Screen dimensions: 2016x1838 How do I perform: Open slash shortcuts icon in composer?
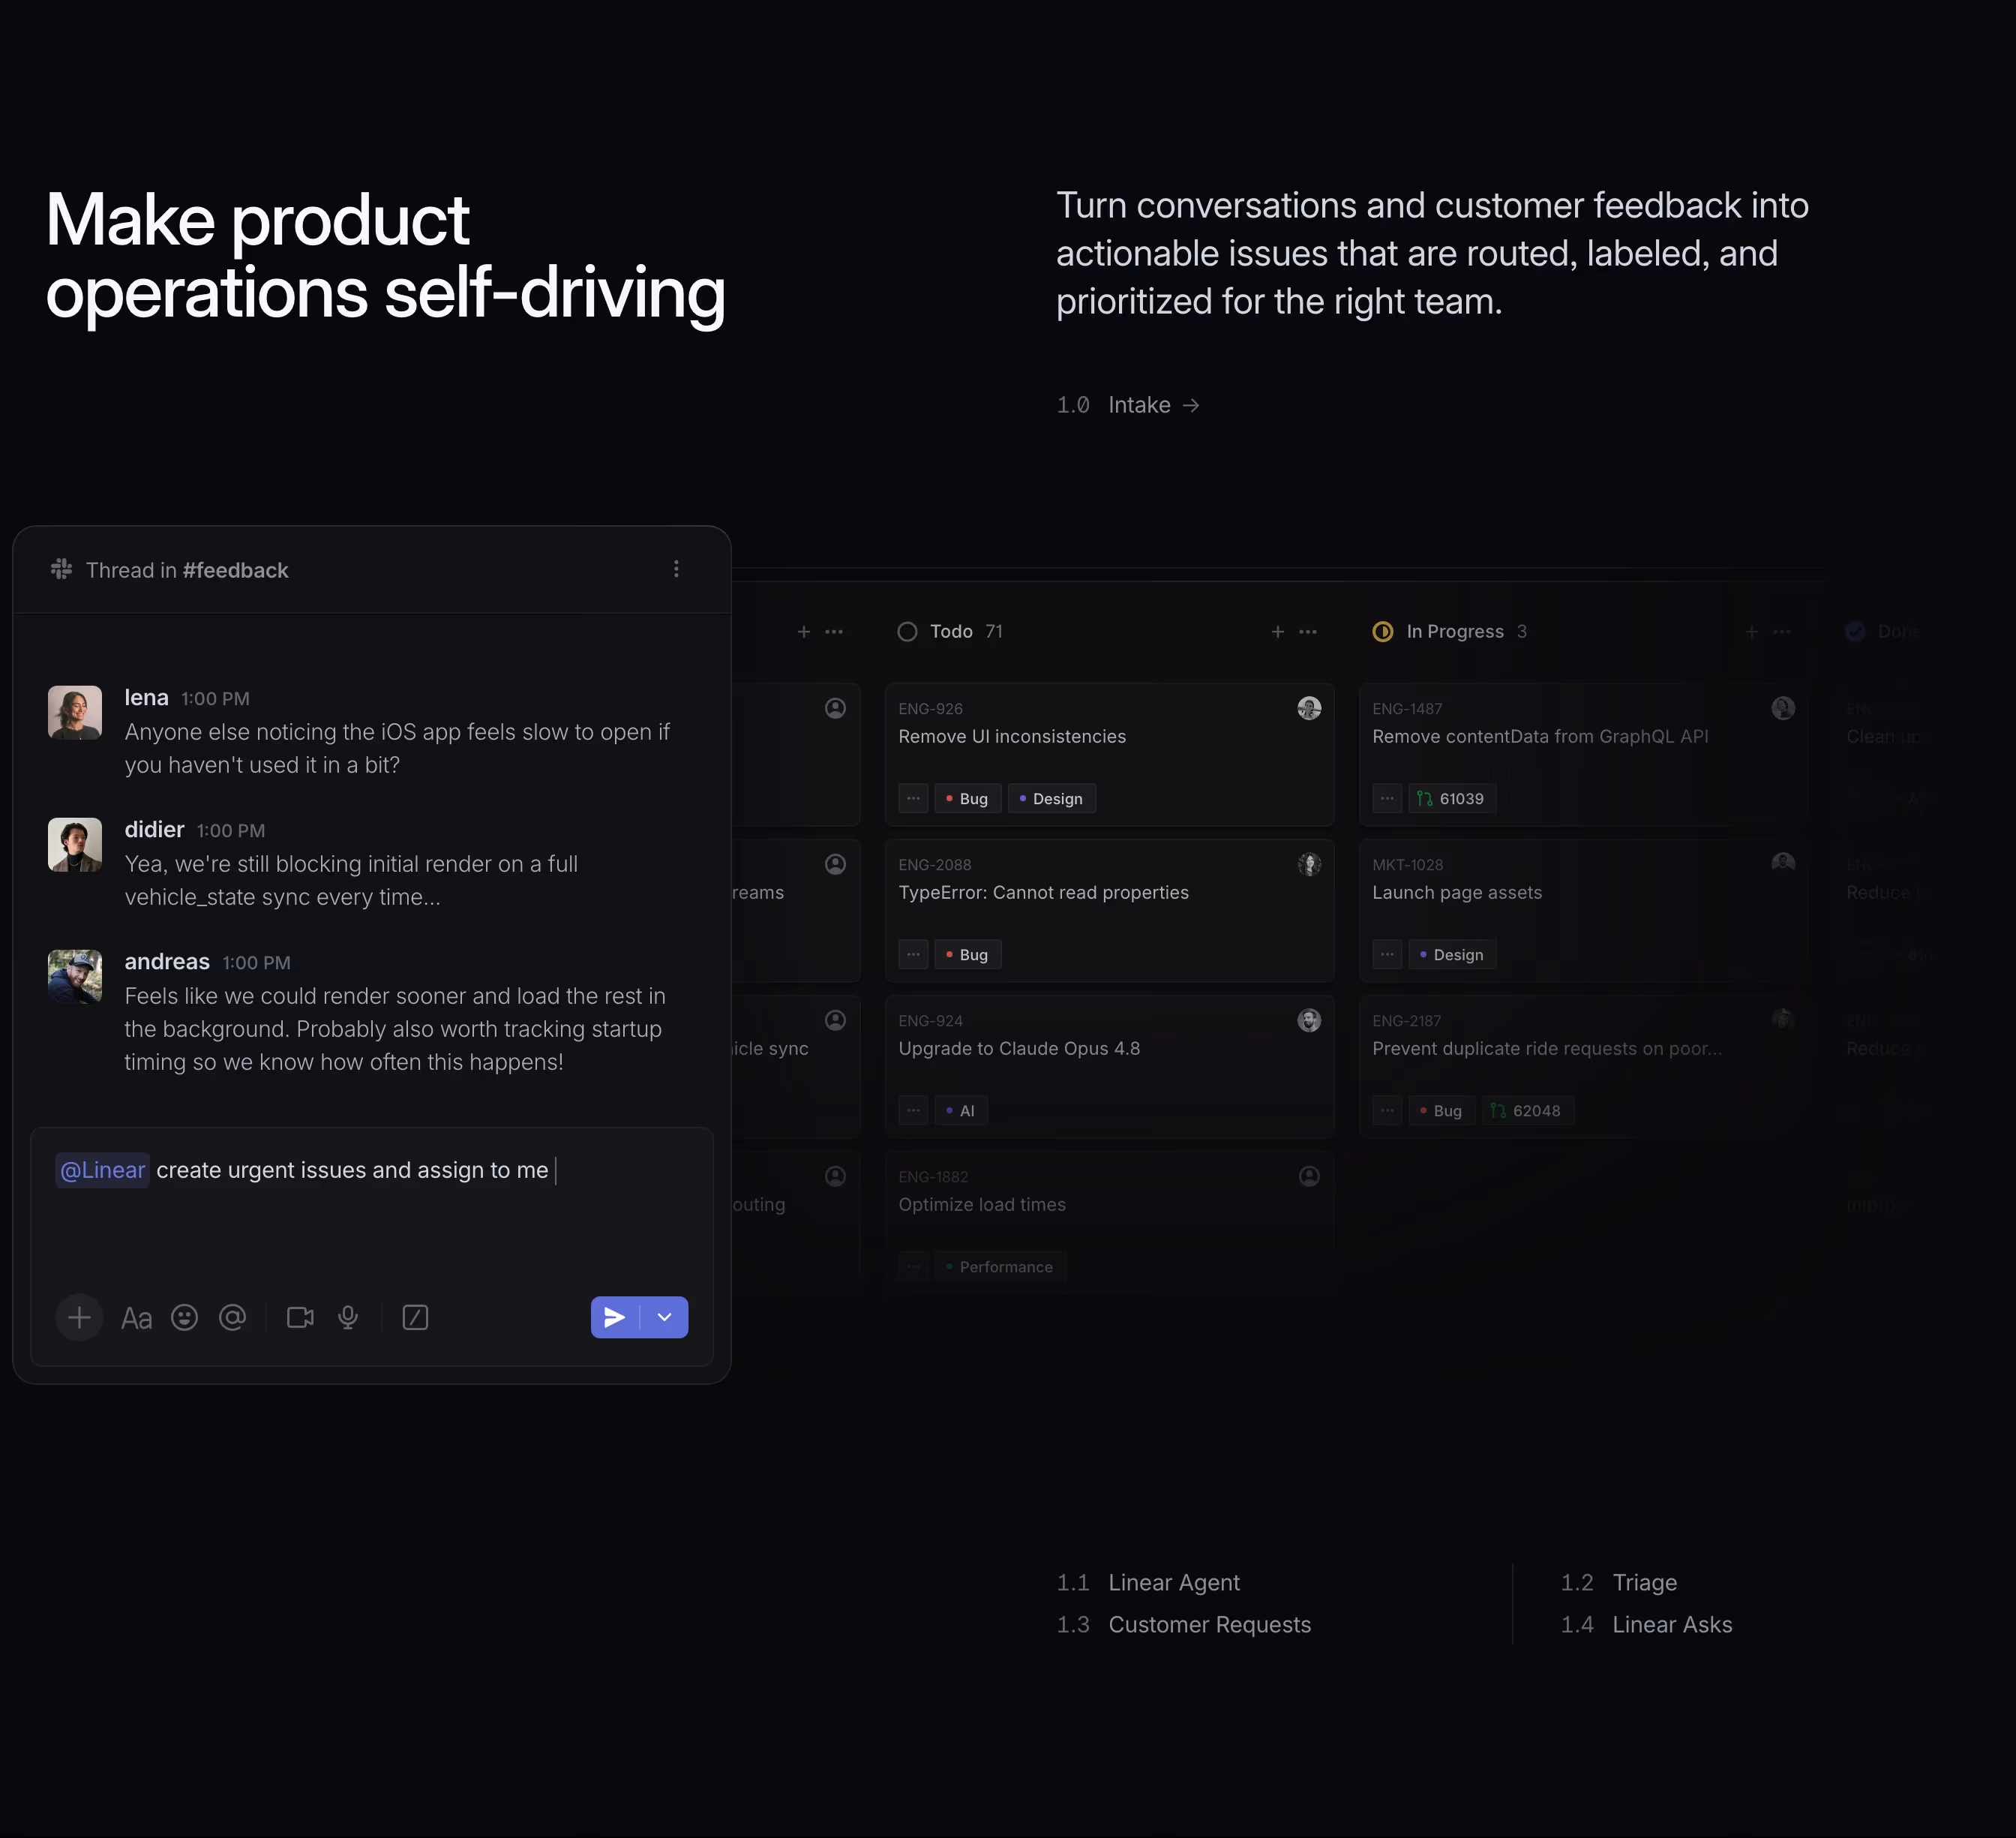coord(415,1317)
